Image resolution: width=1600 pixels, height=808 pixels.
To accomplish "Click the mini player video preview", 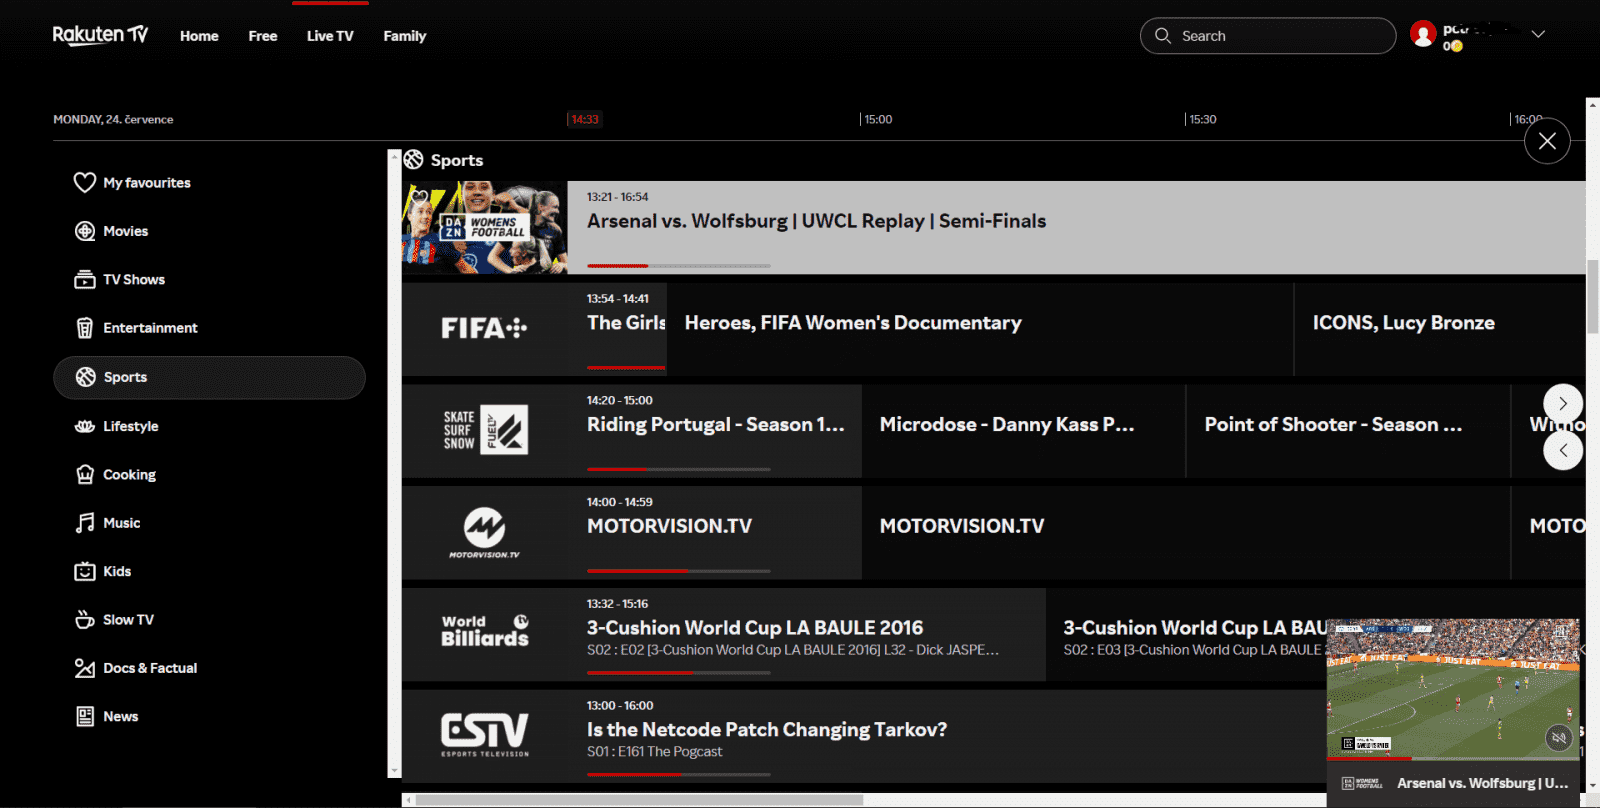I will coord(1453,689).
